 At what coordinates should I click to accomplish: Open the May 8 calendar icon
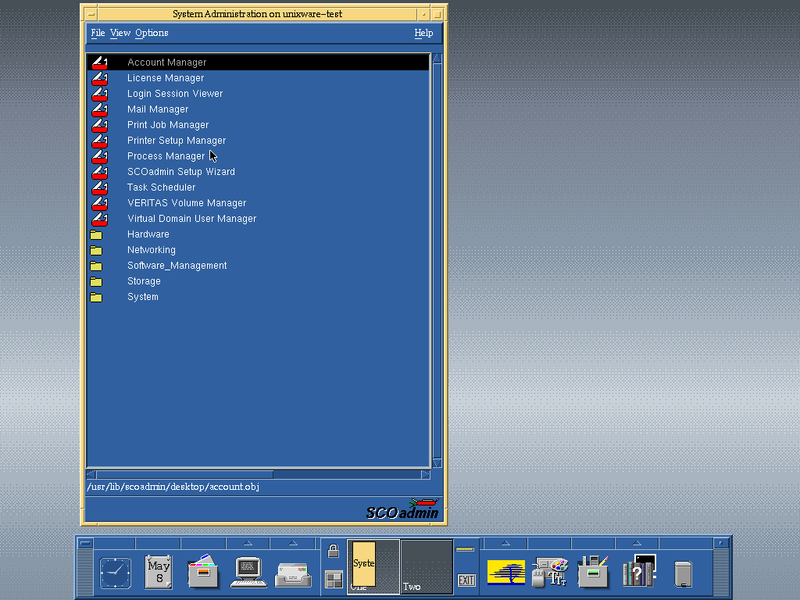(159, 572)
